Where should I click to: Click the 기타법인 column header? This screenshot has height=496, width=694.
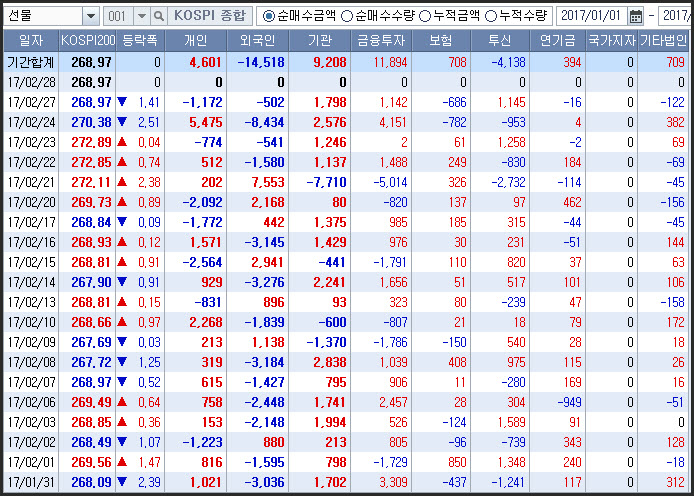(x=663, y=41)
